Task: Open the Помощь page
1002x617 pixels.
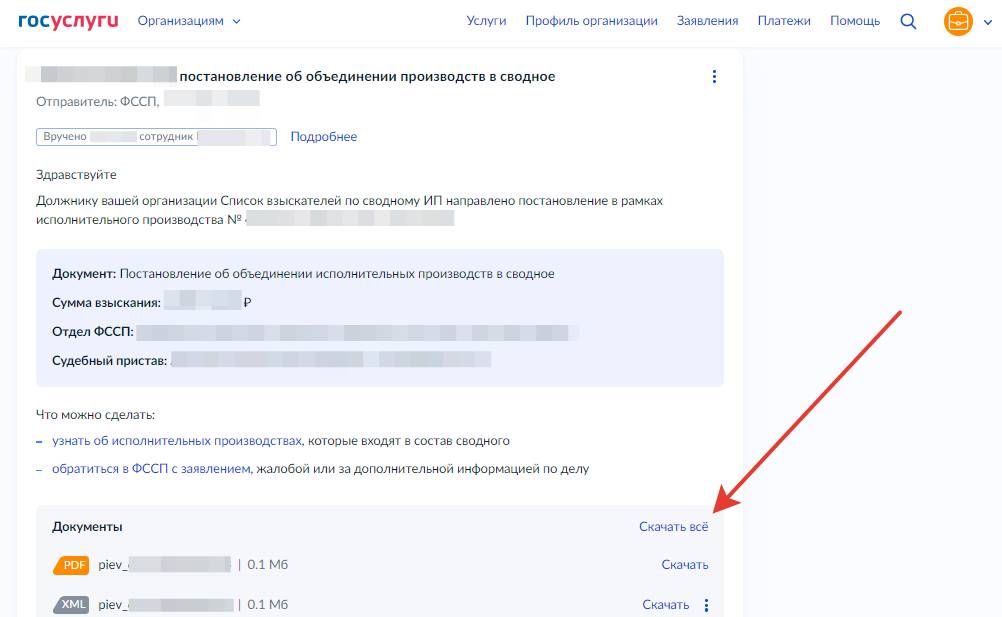Action: (x=854, y=21)
